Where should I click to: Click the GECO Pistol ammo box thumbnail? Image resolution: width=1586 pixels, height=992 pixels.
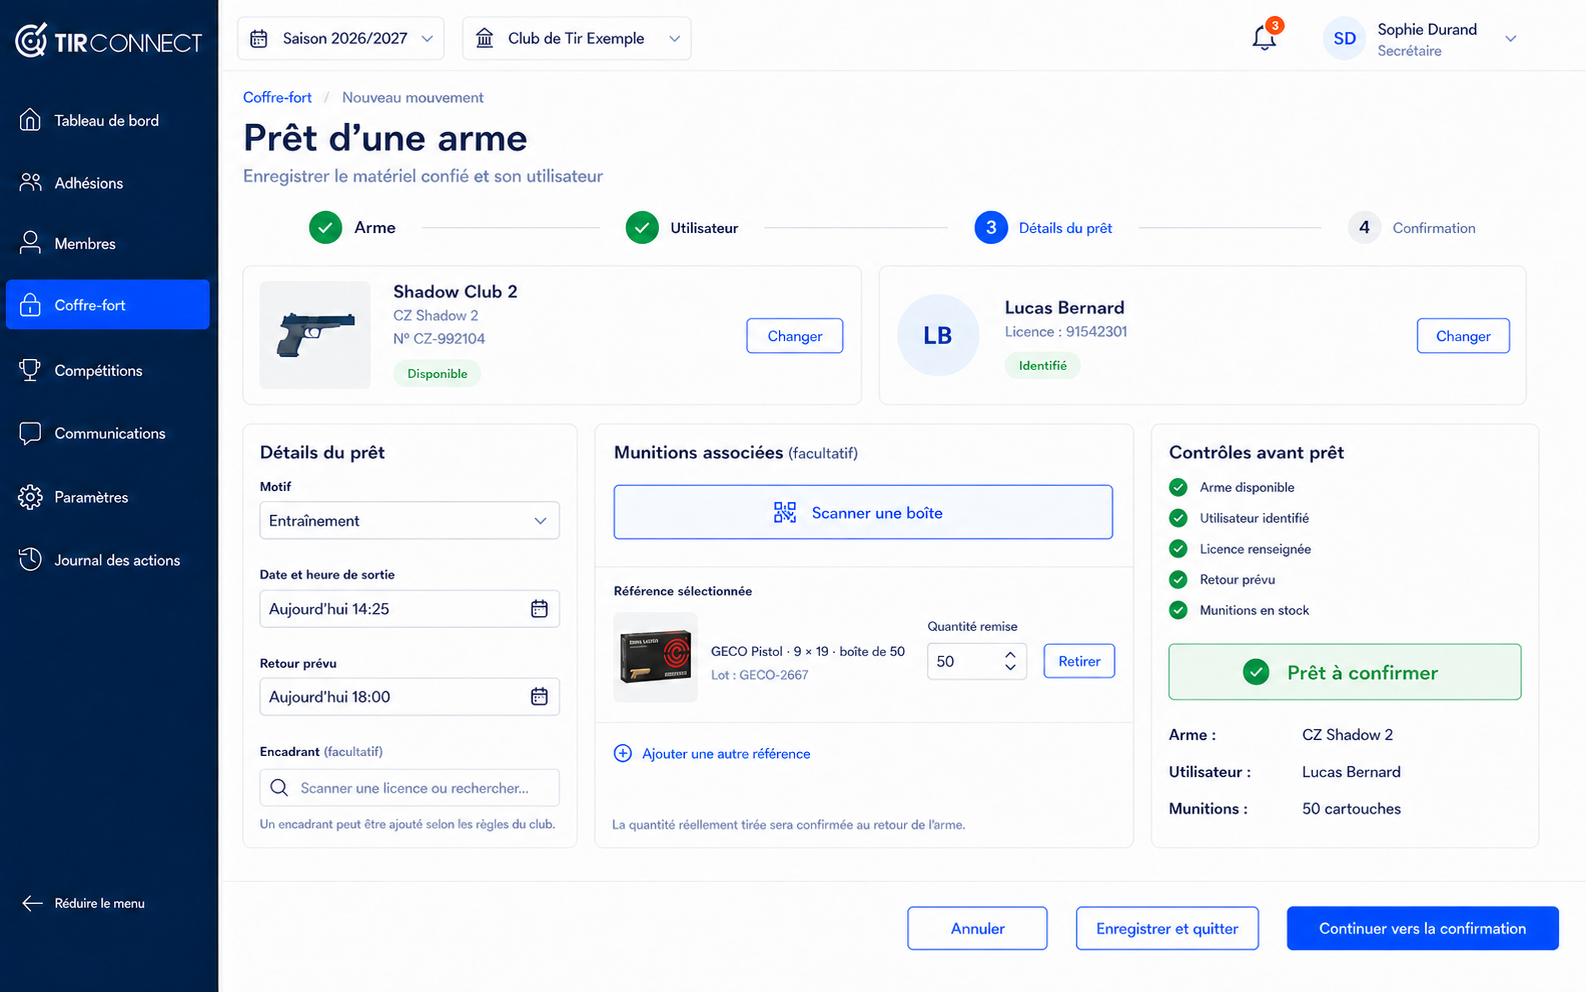656,657
